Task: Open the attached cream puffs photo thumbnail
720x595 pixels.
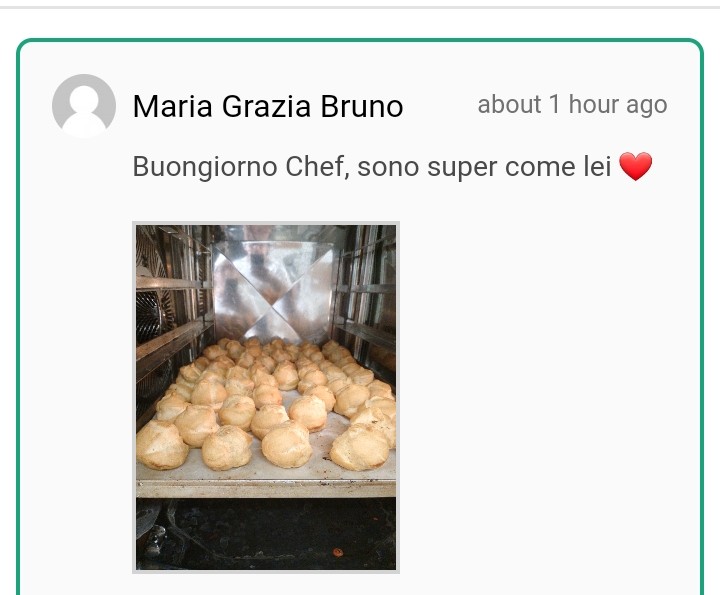Action: coord(266,397)
